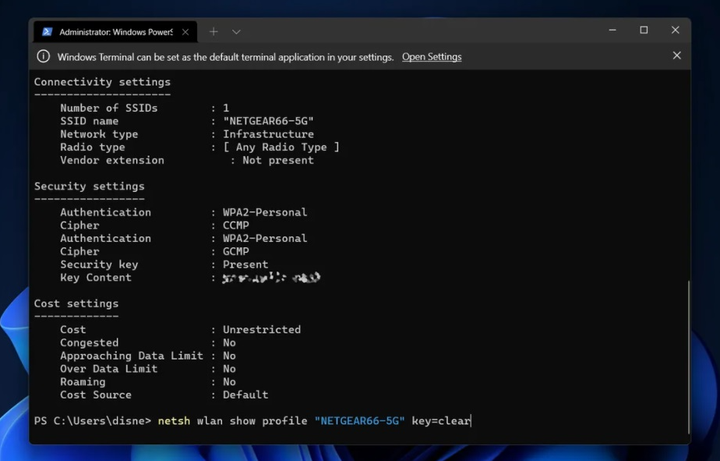Maximize the Windows Terminal window

pos(644,31)
